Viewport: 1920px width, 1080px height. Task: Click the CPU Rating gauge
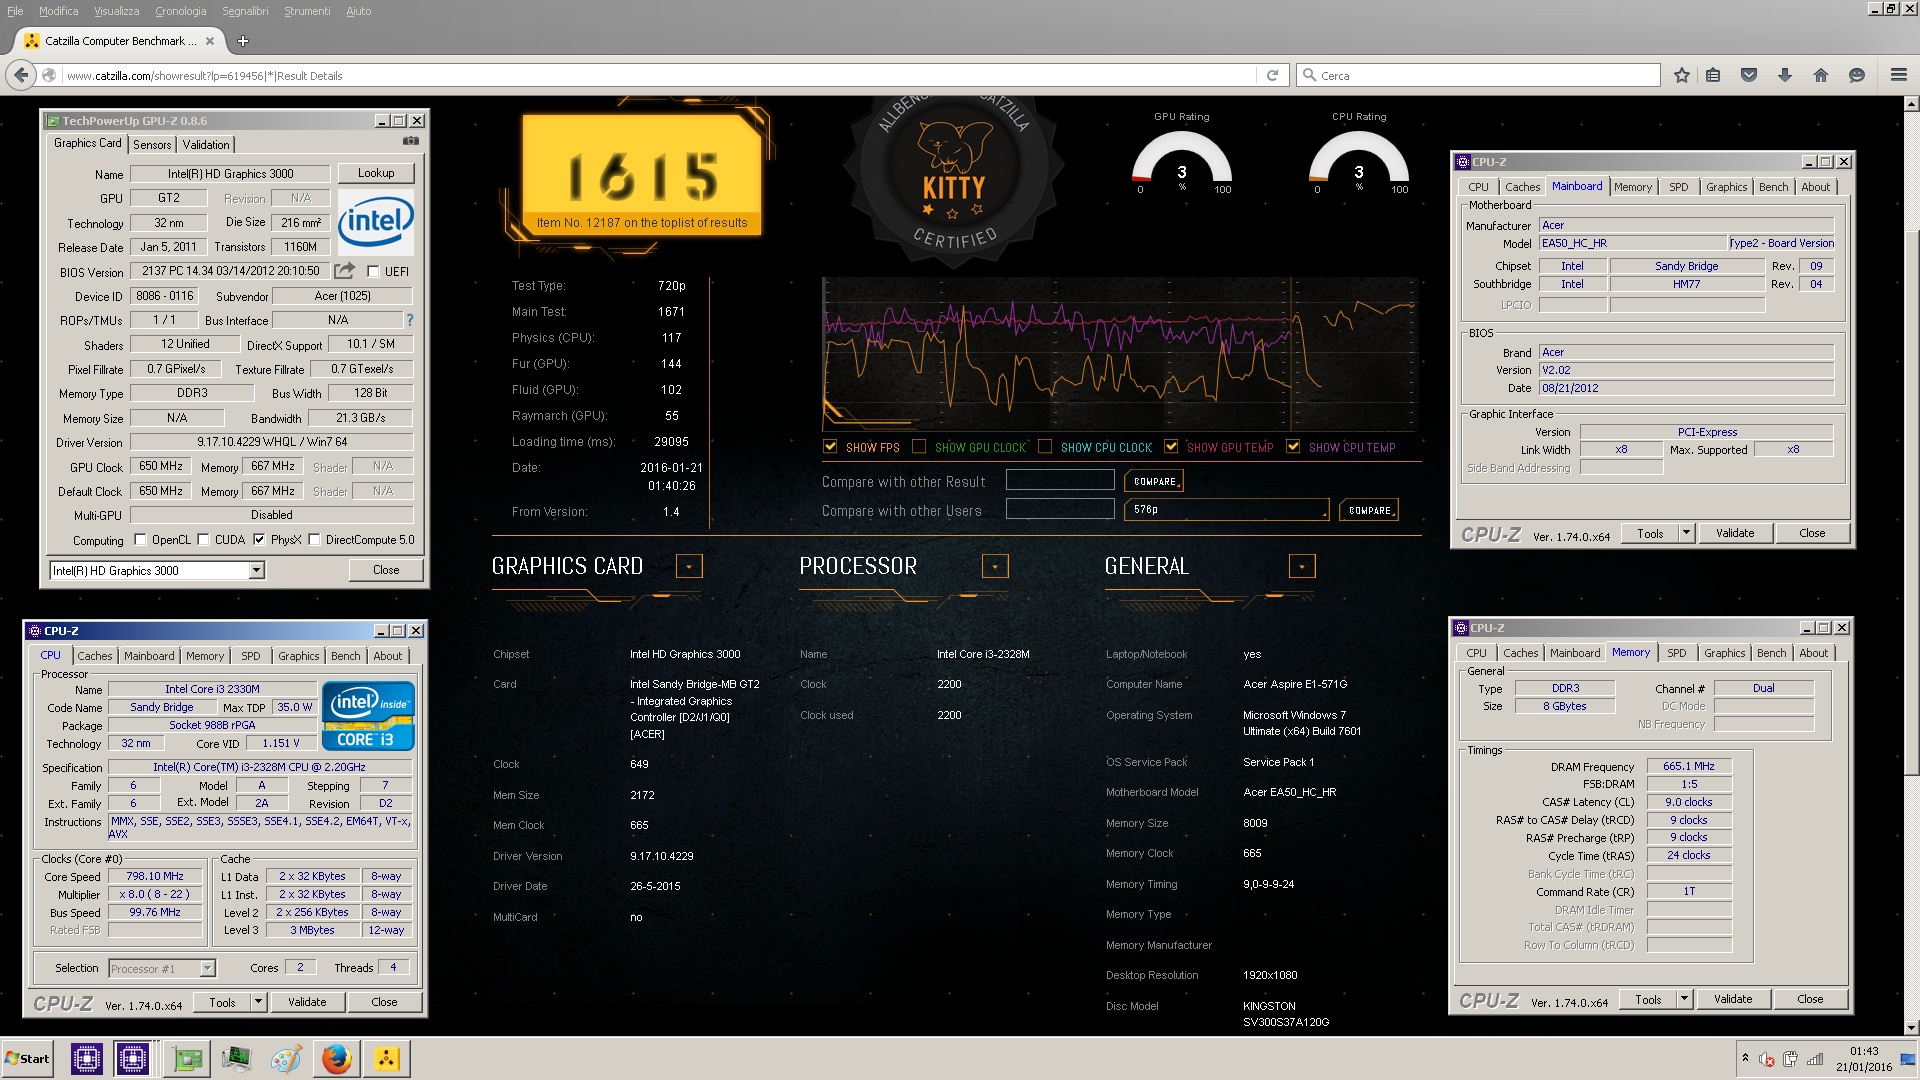1358,160
